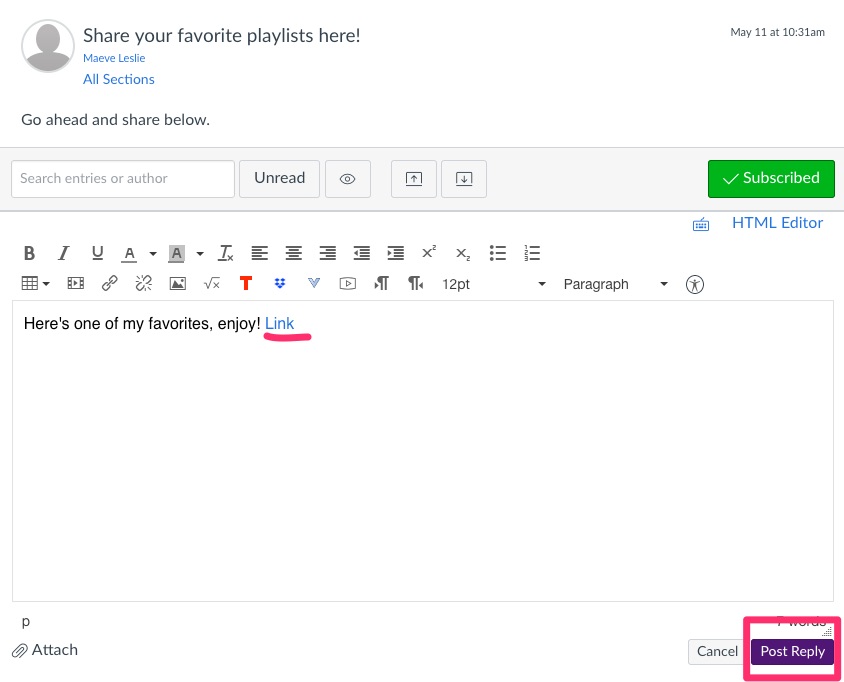Toggle underline formatting
Screen dimensions: 844x682
coord(97,253)
